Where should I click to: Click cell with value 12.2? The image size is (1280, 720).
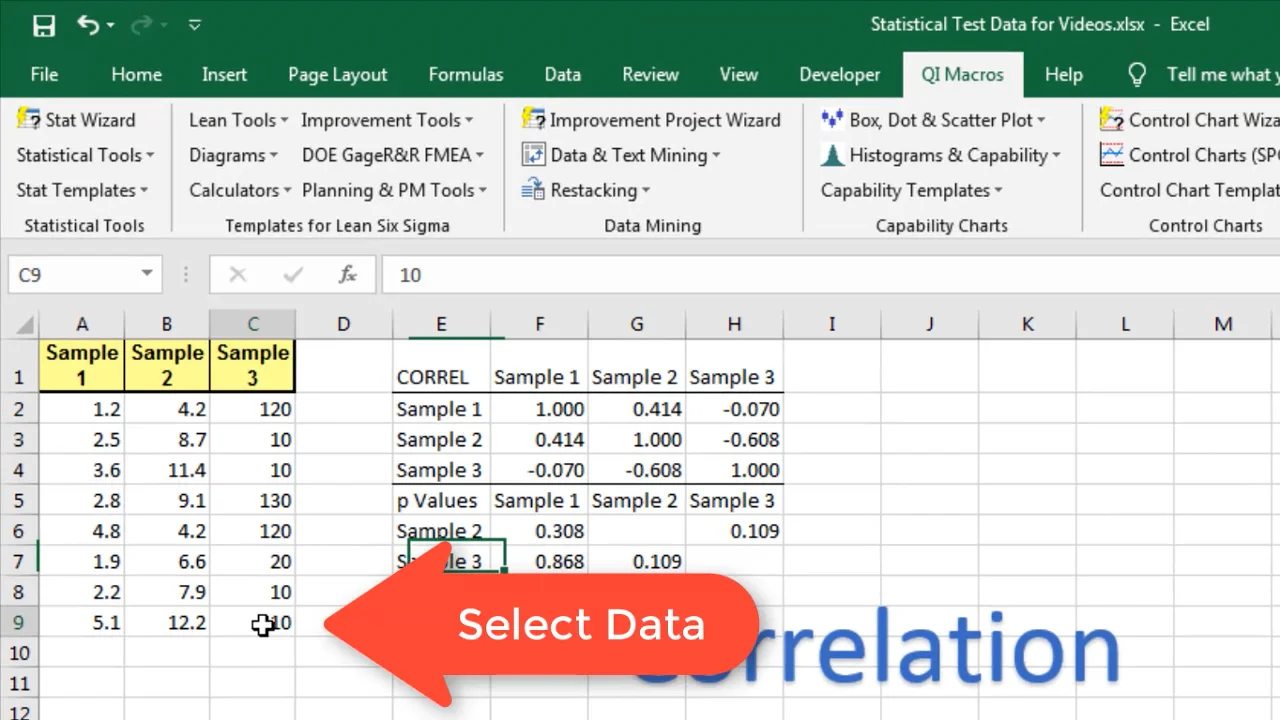(x=167, y=623)
